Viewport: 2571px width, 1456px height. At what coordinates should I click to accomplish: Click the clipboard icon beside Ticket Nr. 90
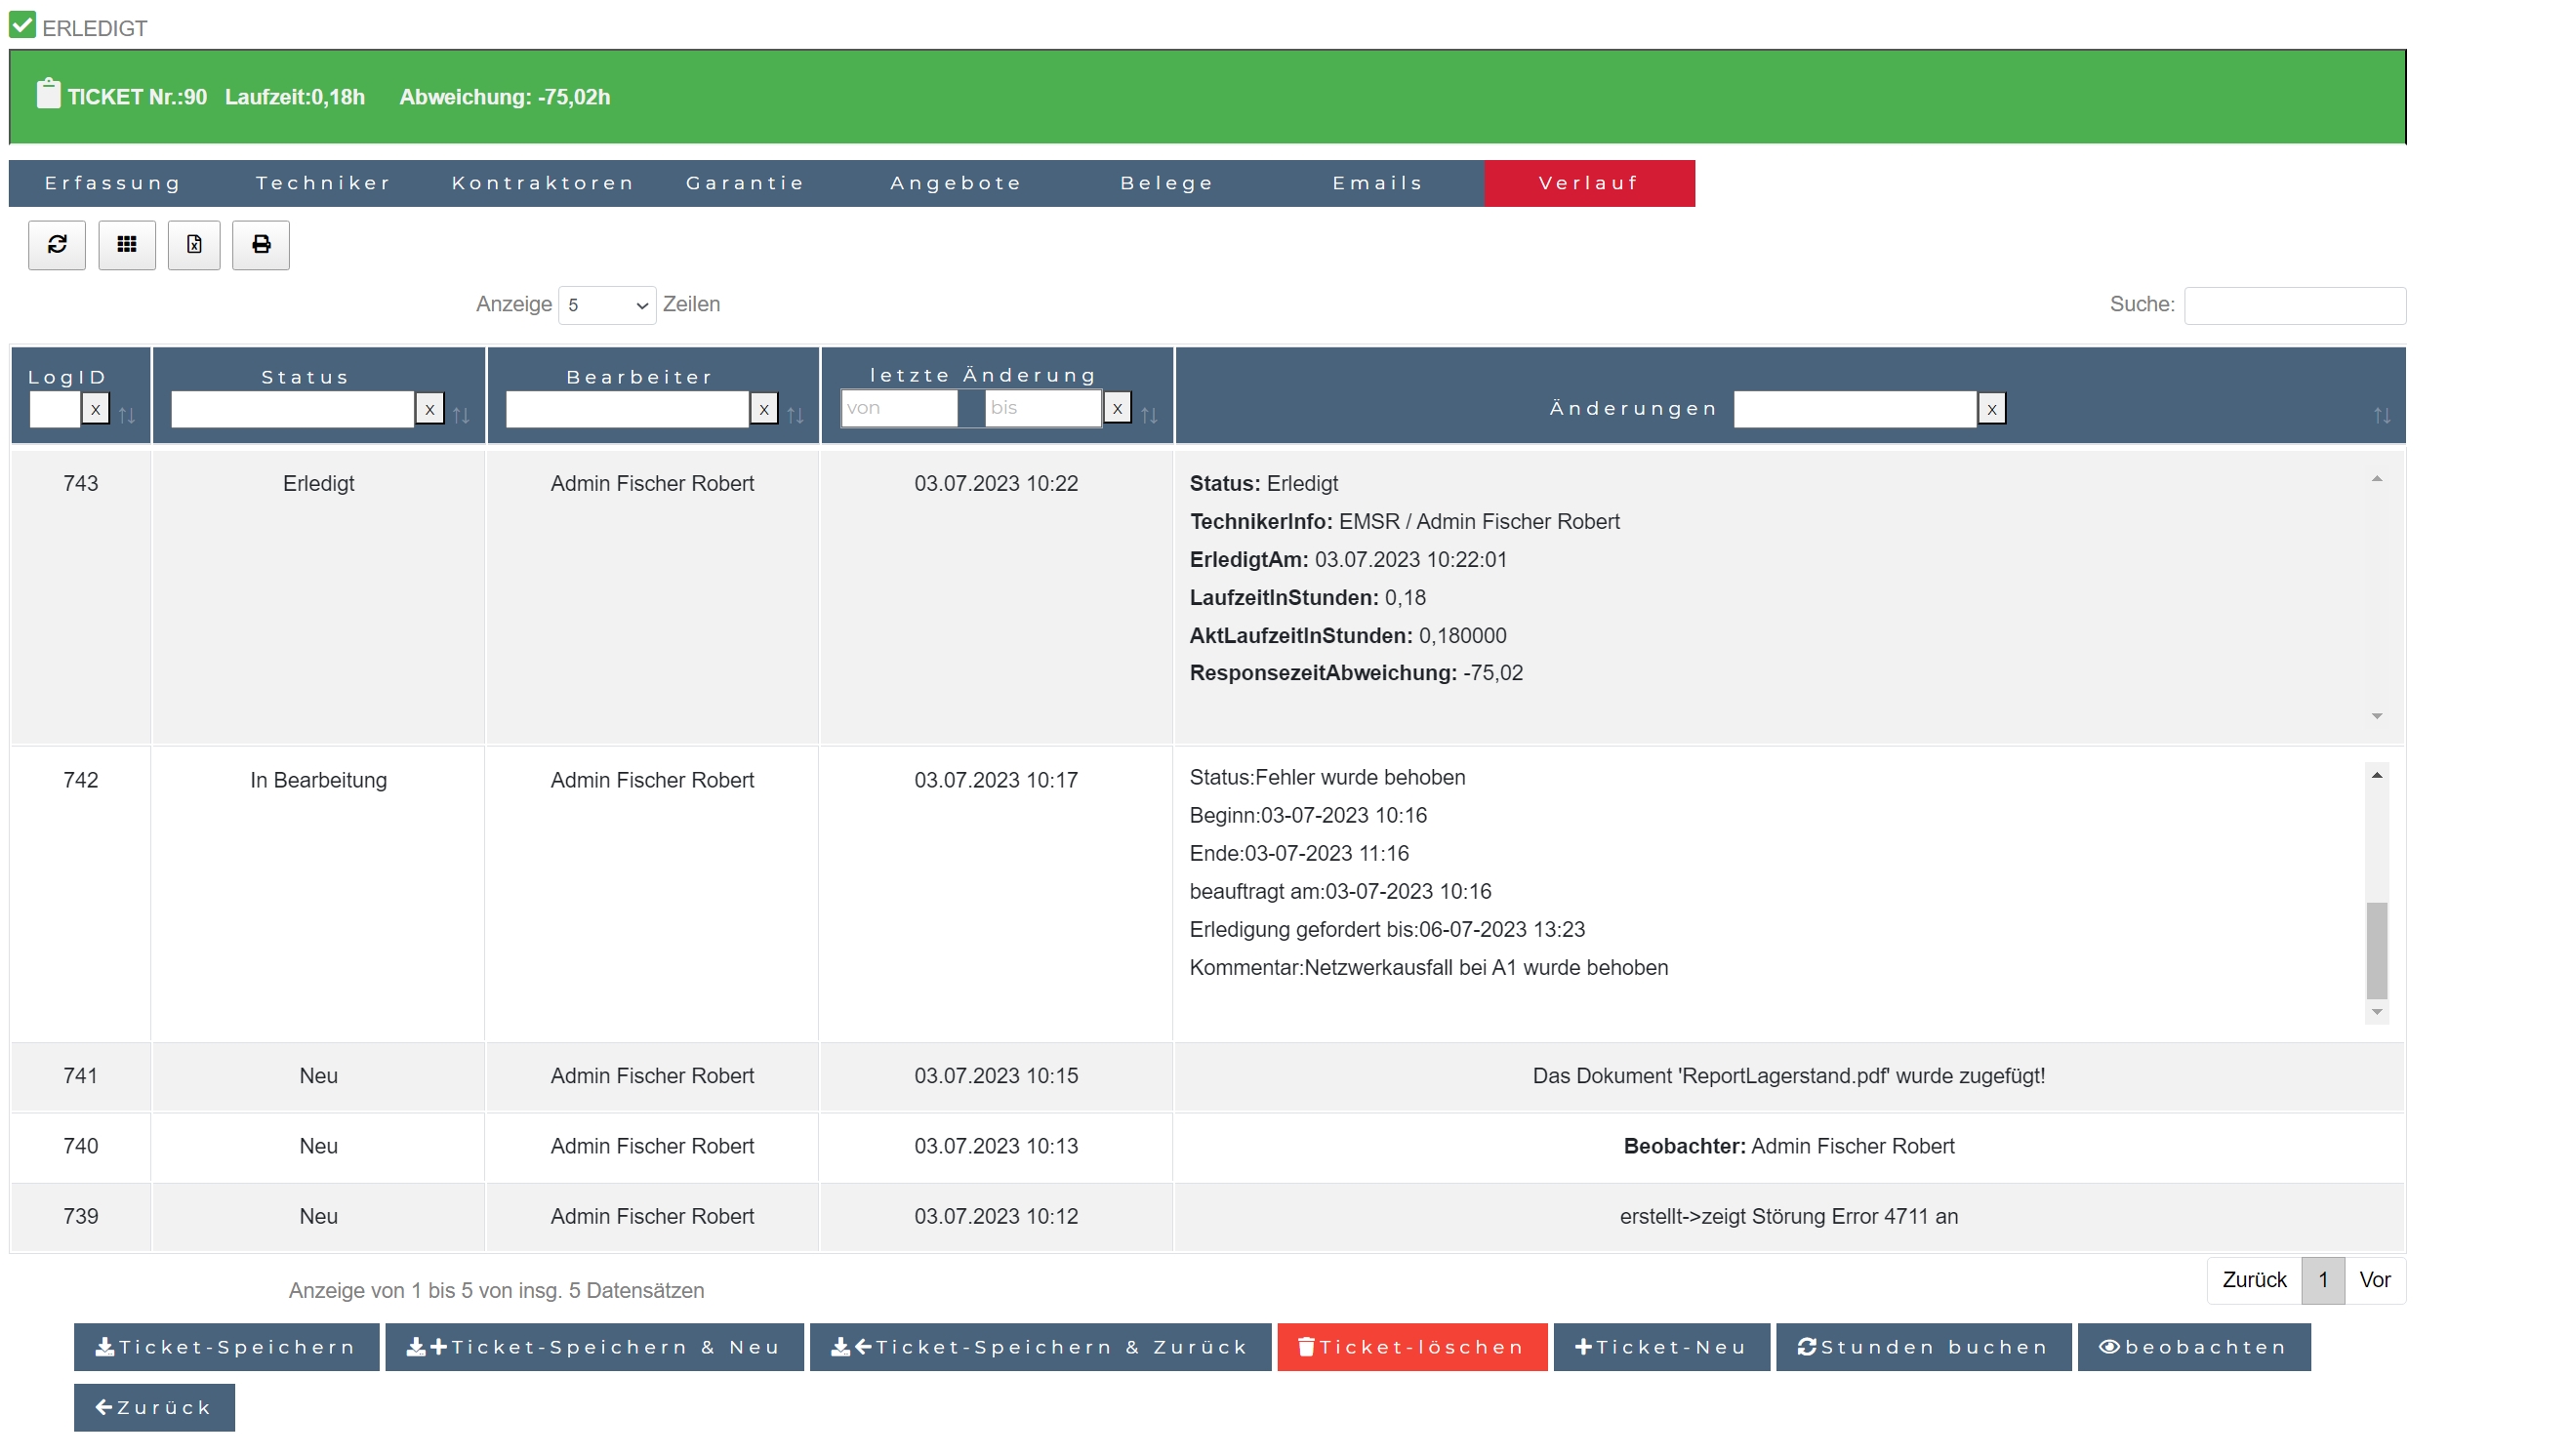point(48,95)
